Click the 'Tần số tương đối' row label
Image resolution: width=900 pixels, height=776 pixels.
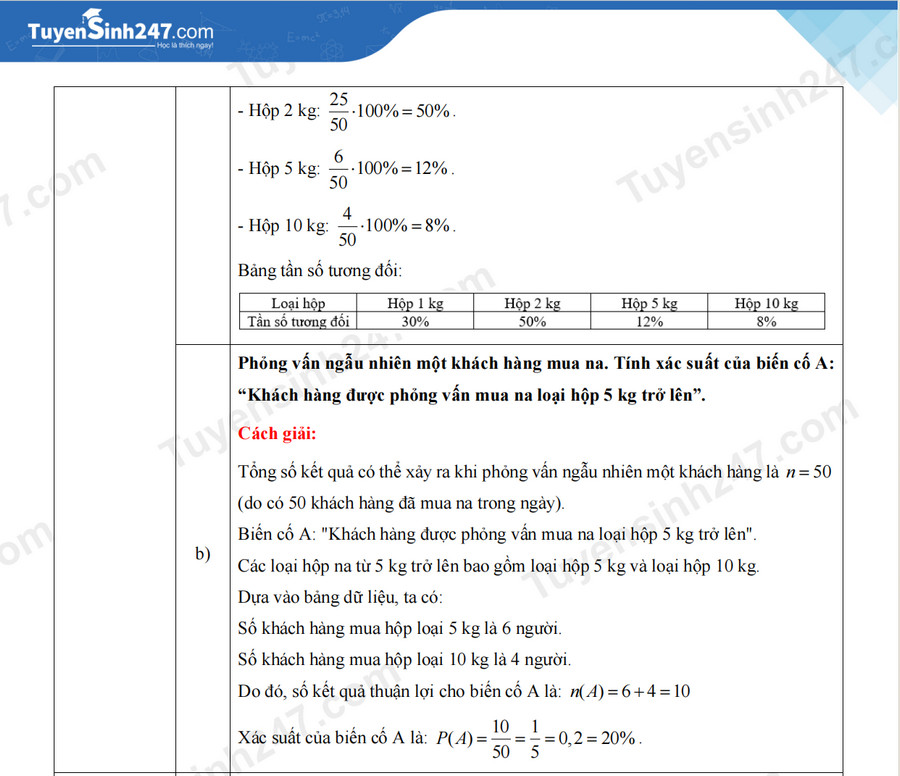(298, 321)
